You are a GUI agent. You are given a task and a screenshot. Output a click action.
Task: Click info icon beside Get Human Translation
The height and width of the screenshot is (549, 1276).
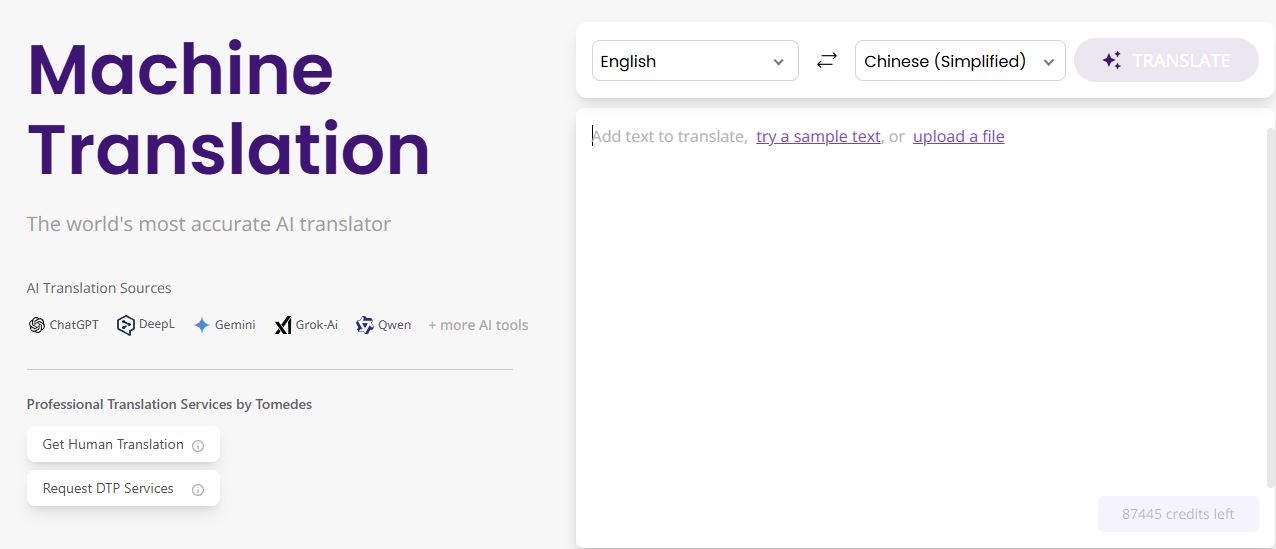click(198, 446)
